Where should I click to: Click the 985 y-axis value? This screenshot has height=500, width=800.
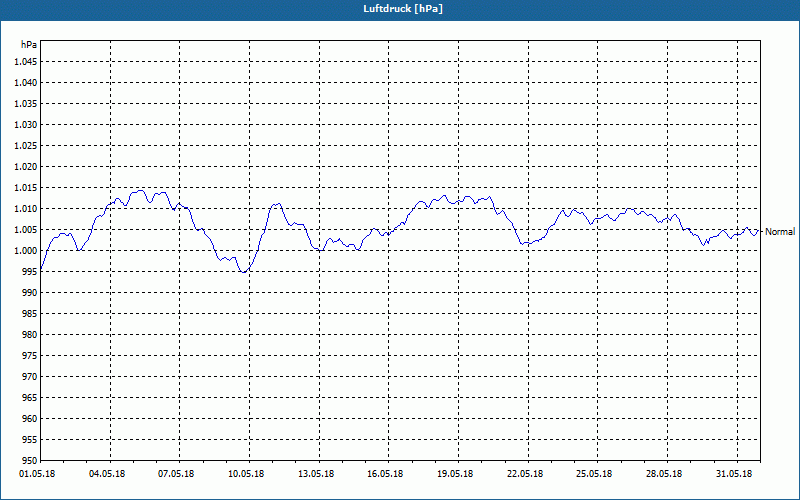pos(31,314)
